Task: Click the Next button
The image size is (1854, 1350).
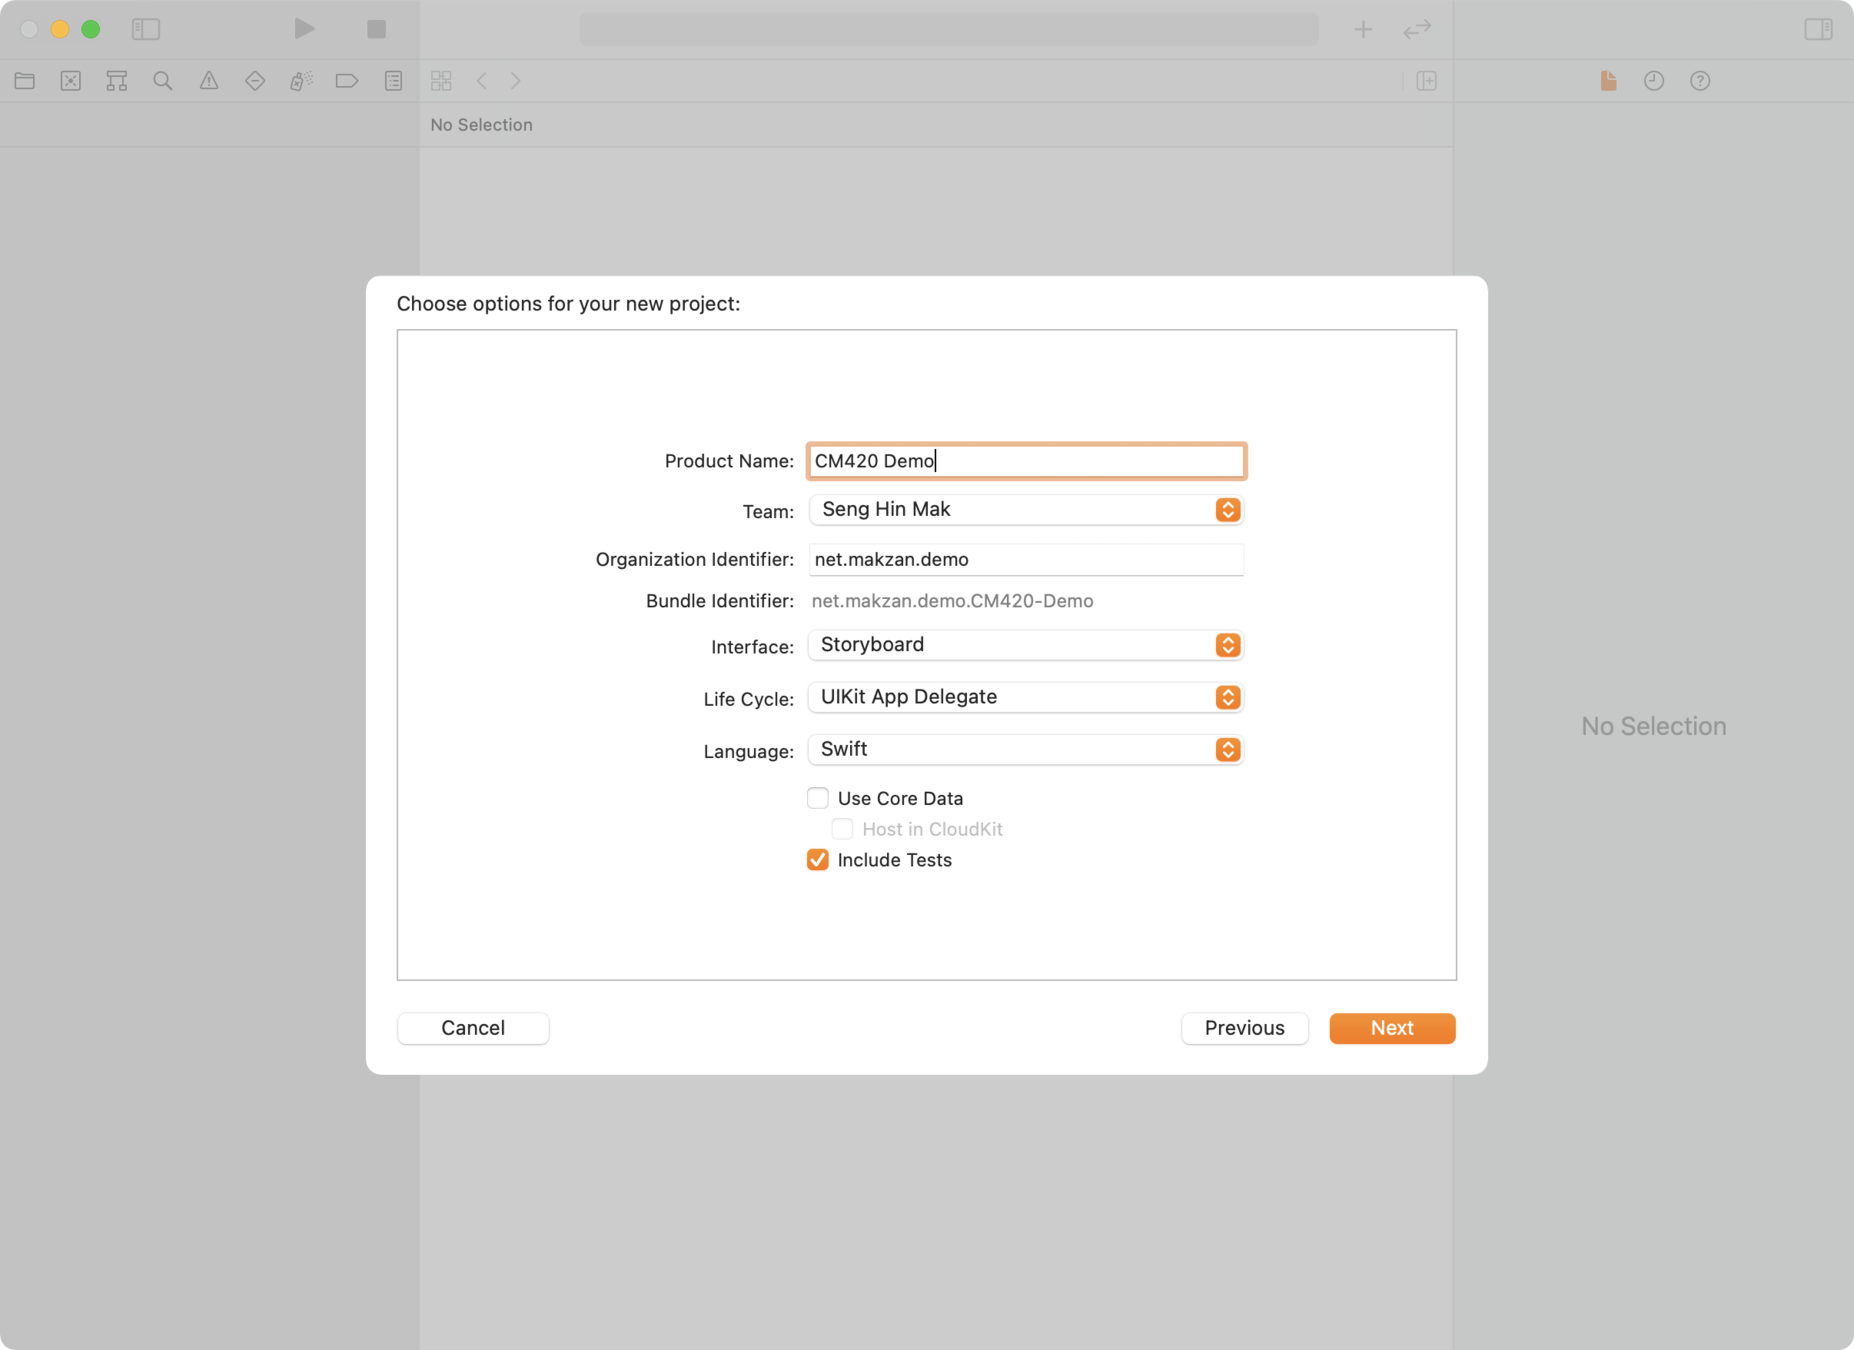Action: 1392,1028
